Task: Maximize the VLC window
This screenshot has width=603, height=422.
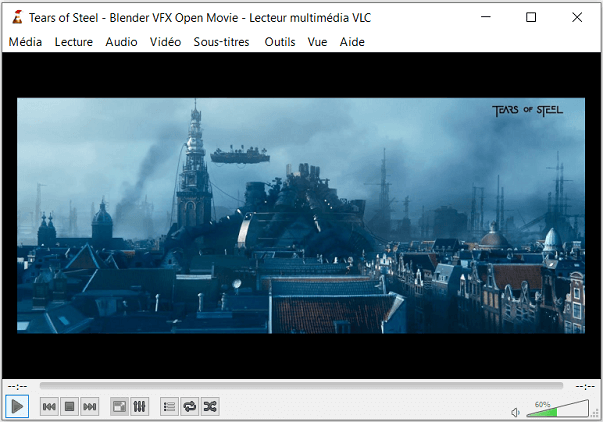Action: point(531,17)
